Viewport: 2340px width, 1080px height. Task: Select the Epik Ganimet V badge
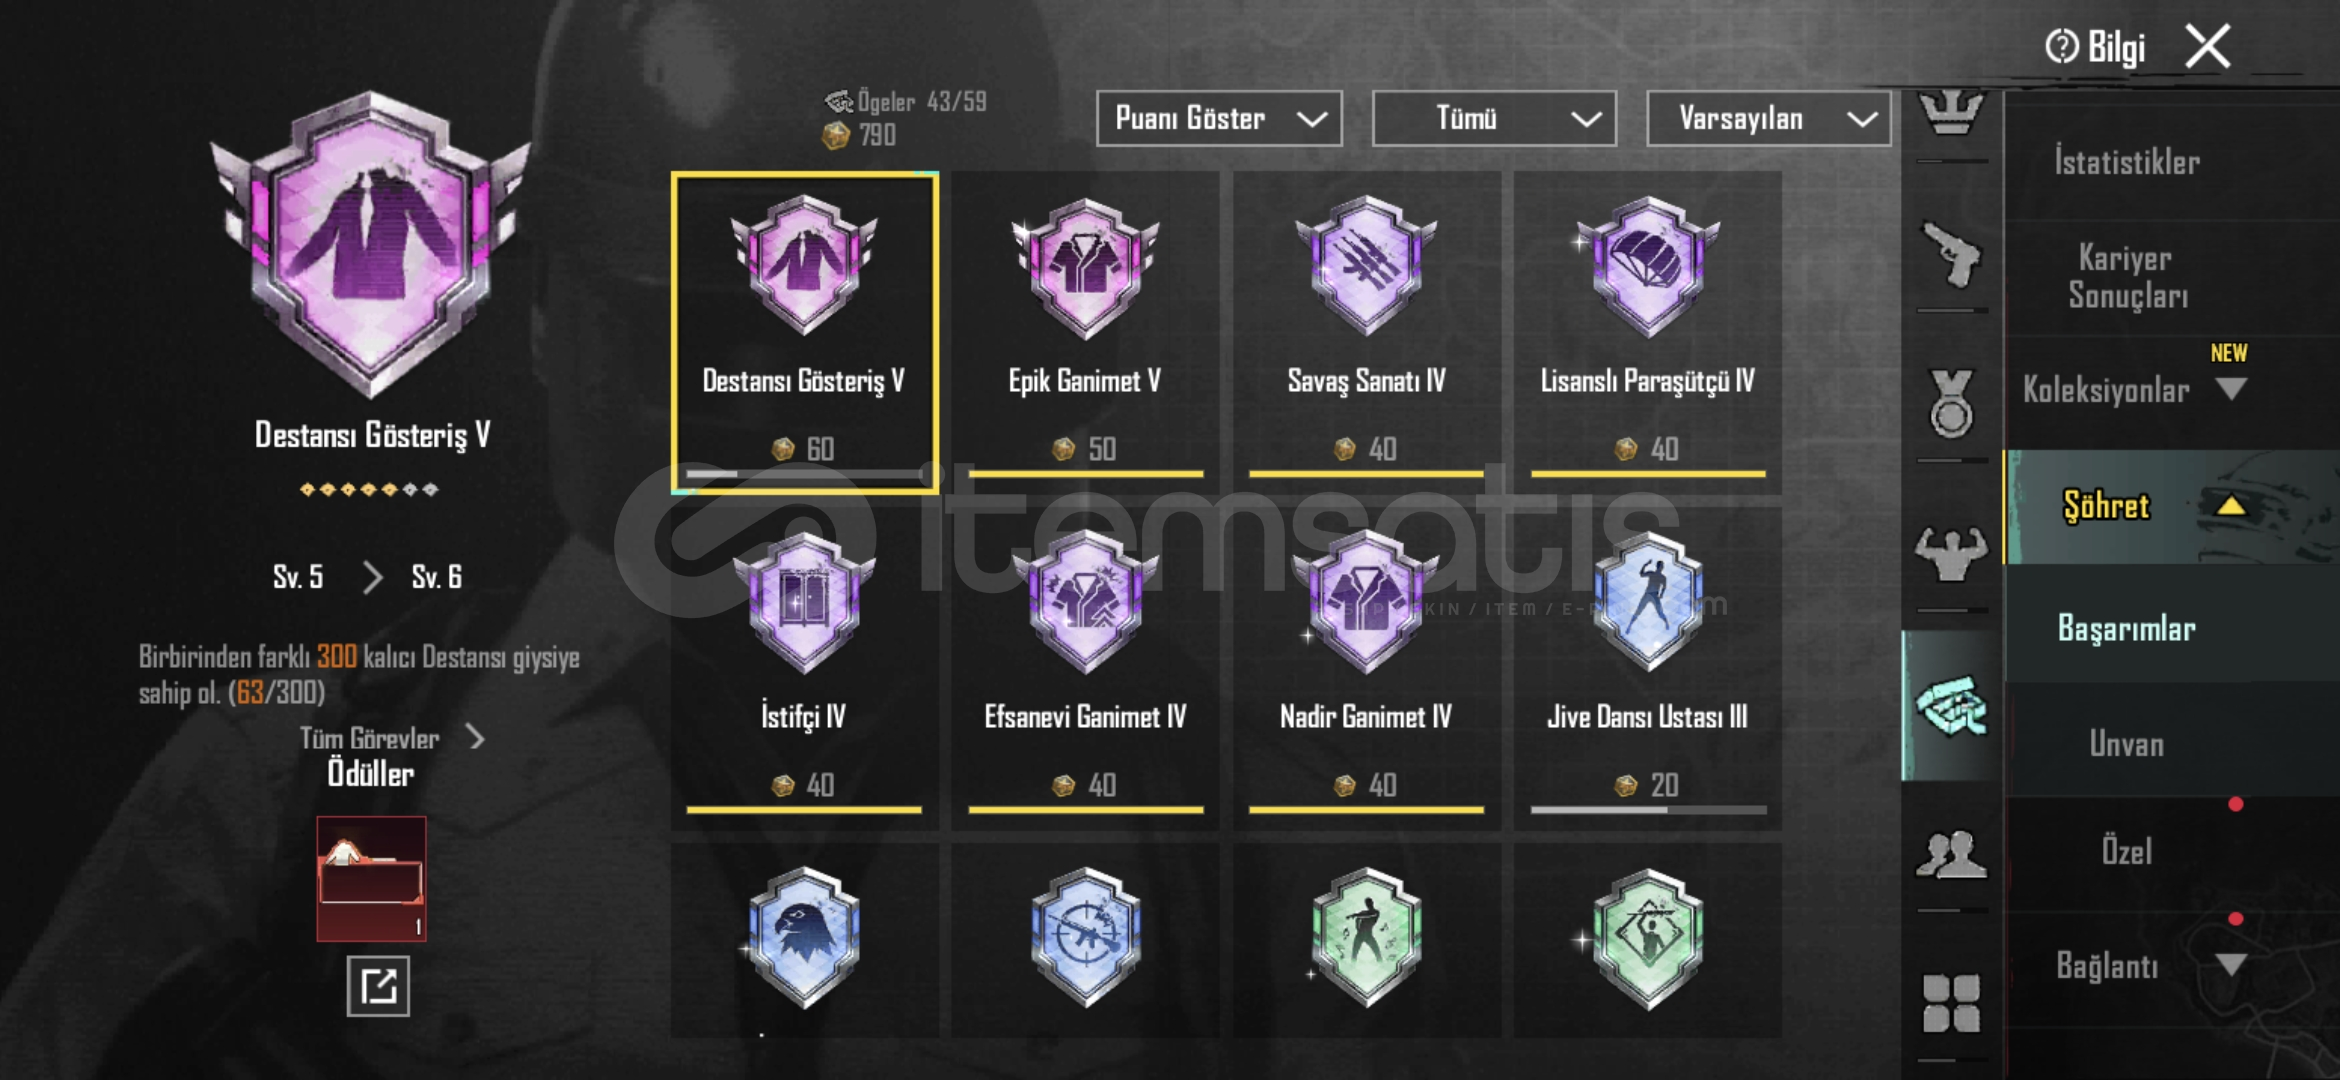coord(1085,331)
